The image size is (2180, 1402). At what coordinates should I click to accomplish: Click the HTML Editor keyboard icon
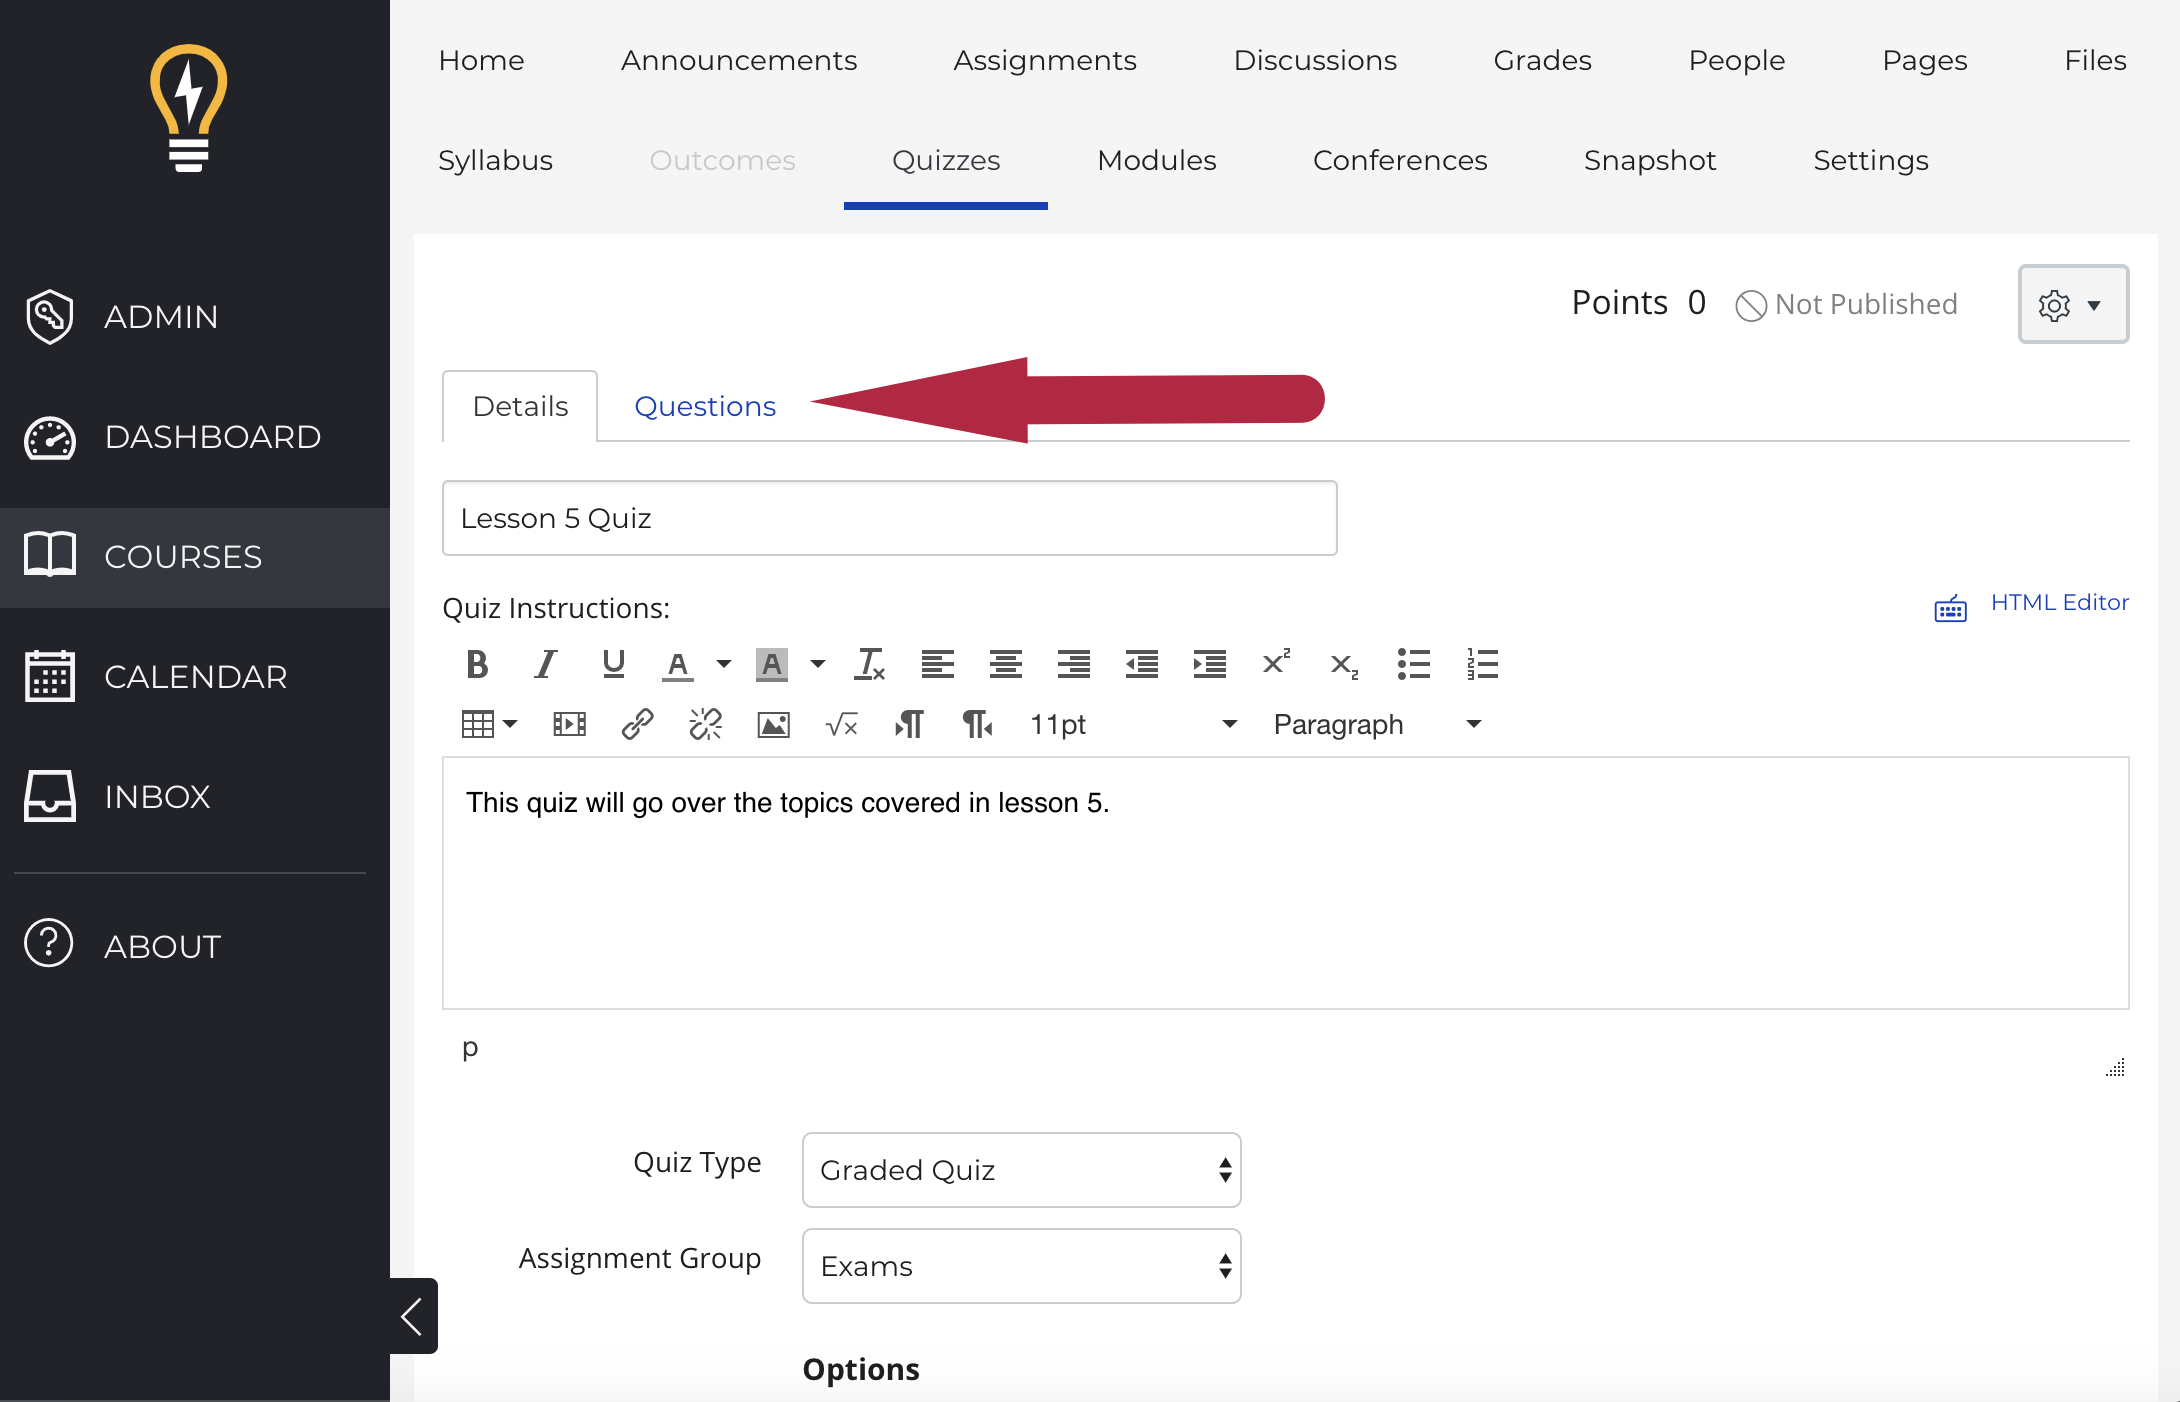click(x=1951, y=607)
